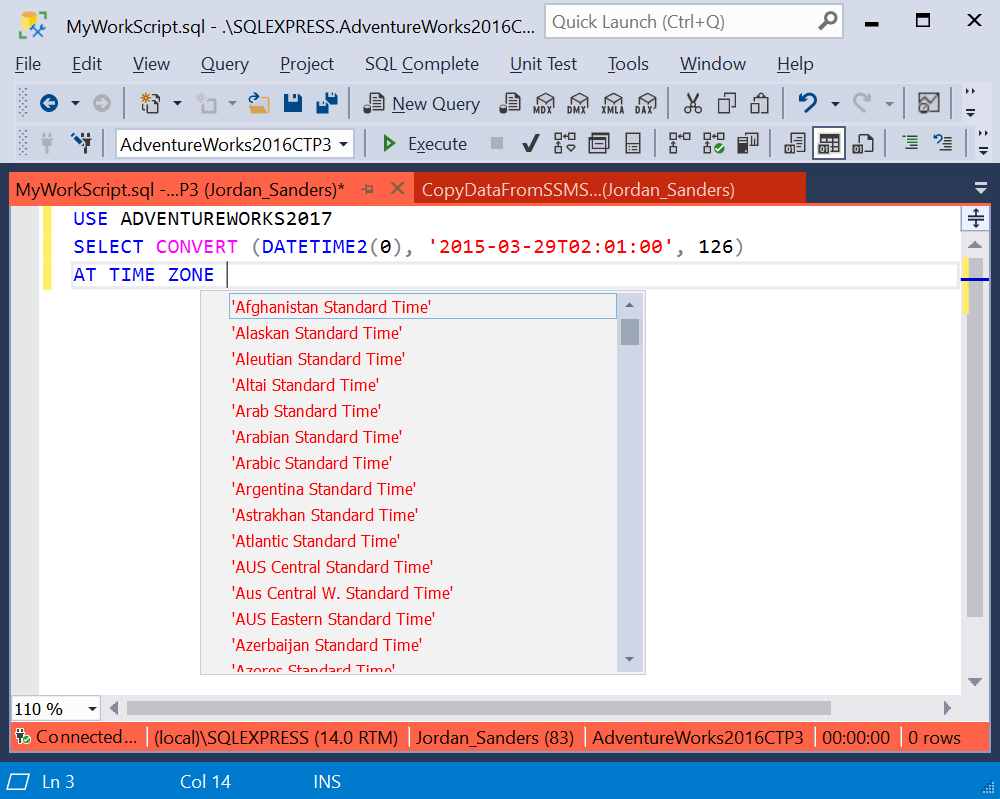Screen dimensions: 1000x799
Task: Click the suggestion list scrollbar thumb
Action: pos(629,331)
